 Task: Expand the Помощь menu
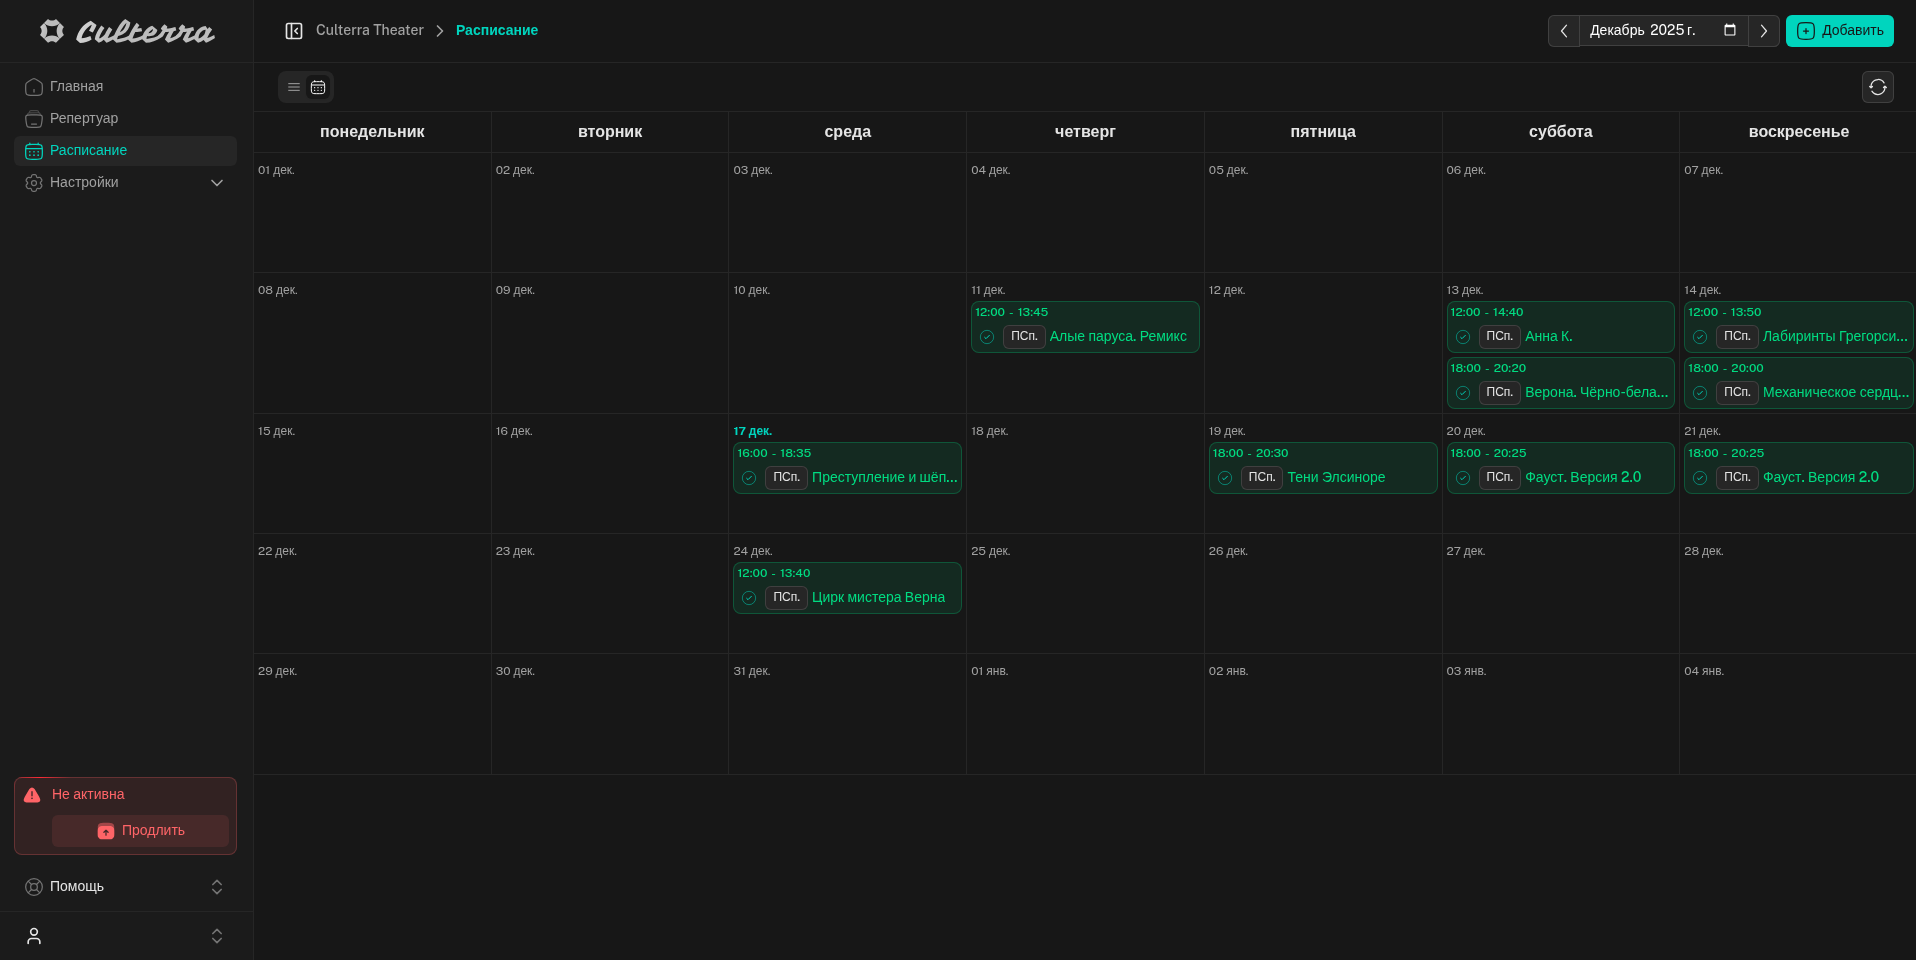217,887
